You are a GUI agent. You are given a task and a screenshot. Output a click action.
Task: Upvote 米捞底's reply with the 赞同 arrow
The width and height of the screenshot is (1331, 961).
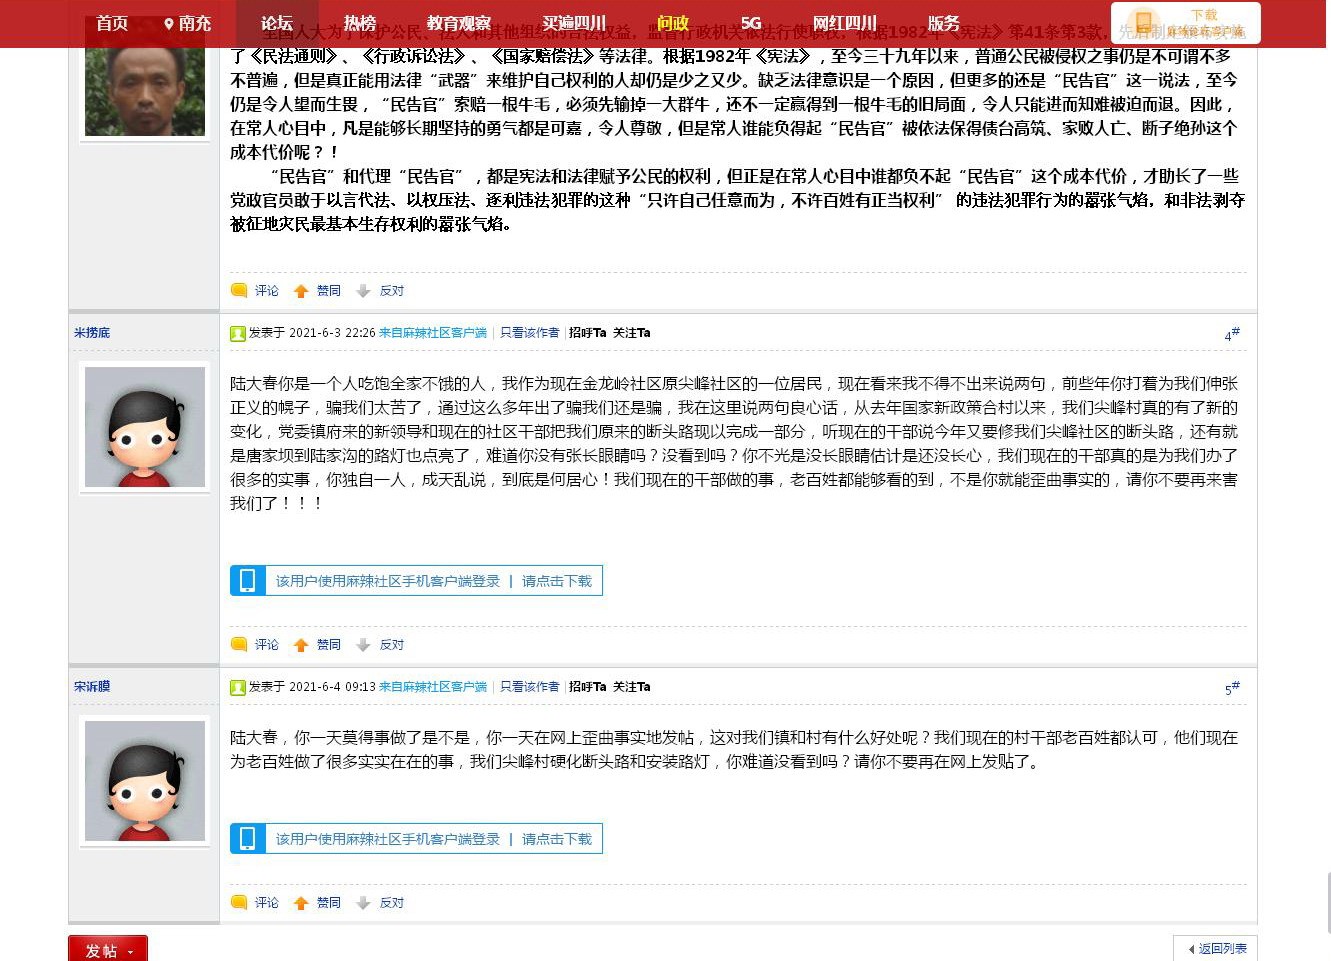301,645
